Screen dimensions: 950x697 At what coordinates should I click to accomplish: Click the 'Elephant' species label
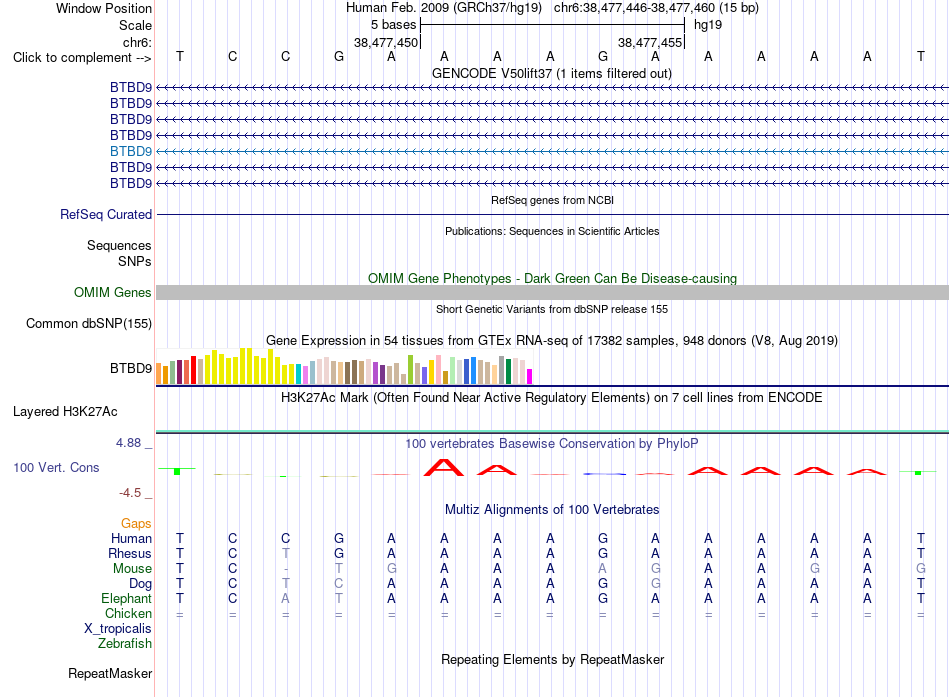[x=126, y=599]
